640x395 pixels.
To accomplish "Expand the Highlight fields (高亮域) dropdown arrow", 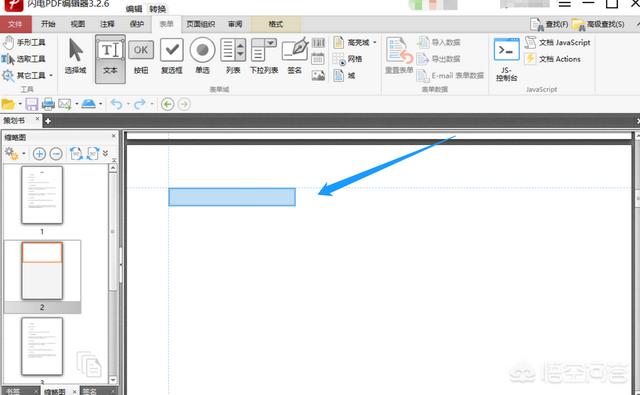I will point(374,42).
